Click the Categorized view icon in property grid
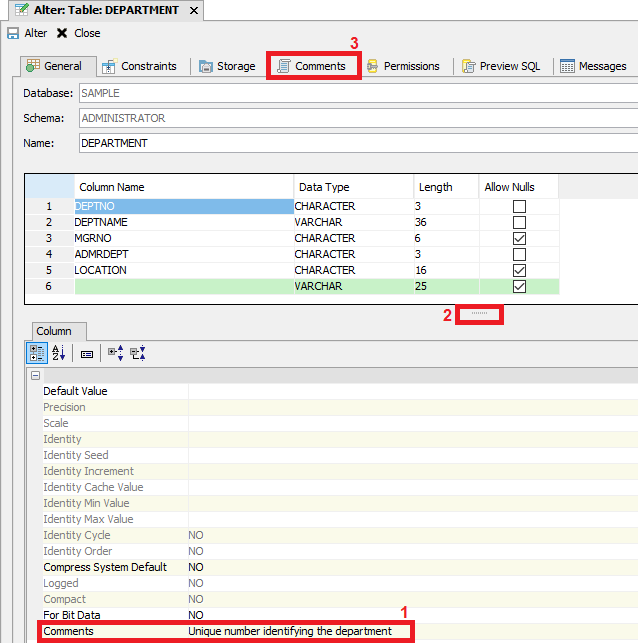 click(x=36, y=353)
